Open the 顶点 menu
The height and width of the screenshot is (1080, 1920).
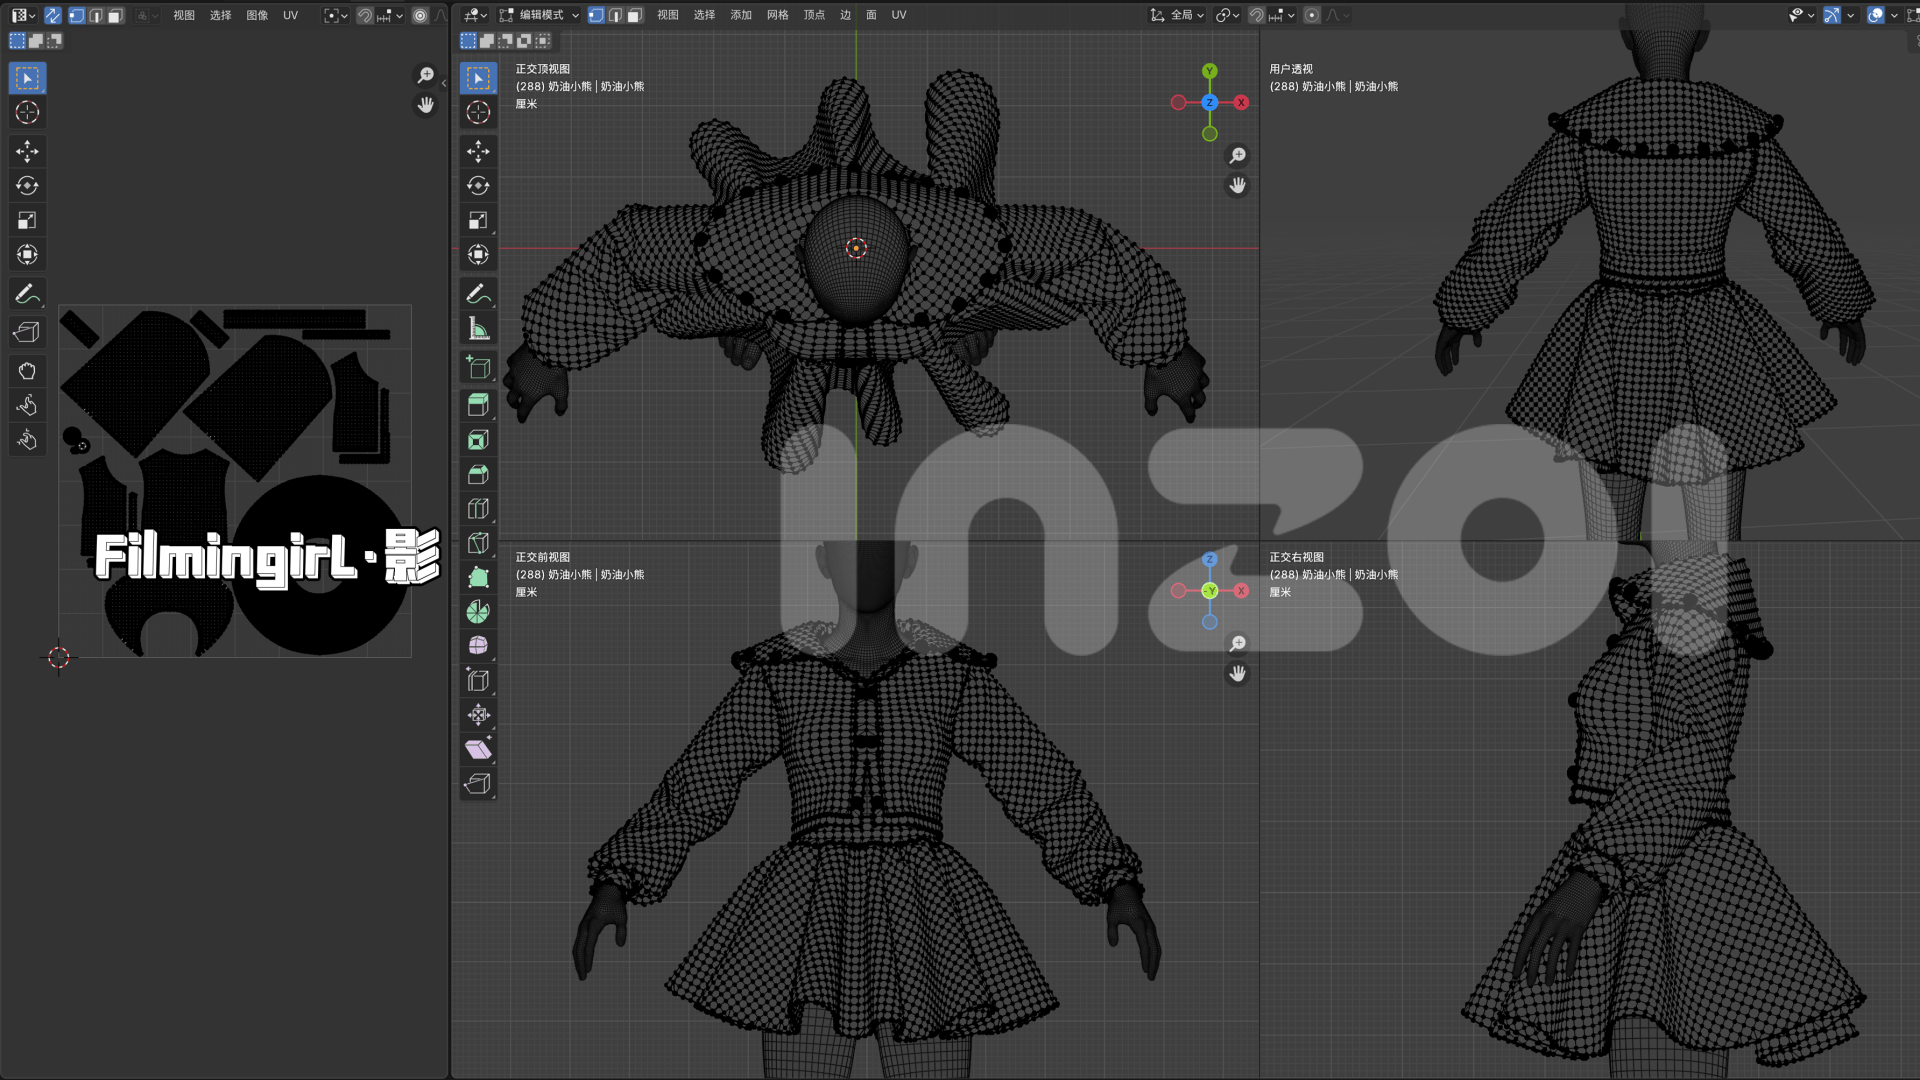point(815,15)
